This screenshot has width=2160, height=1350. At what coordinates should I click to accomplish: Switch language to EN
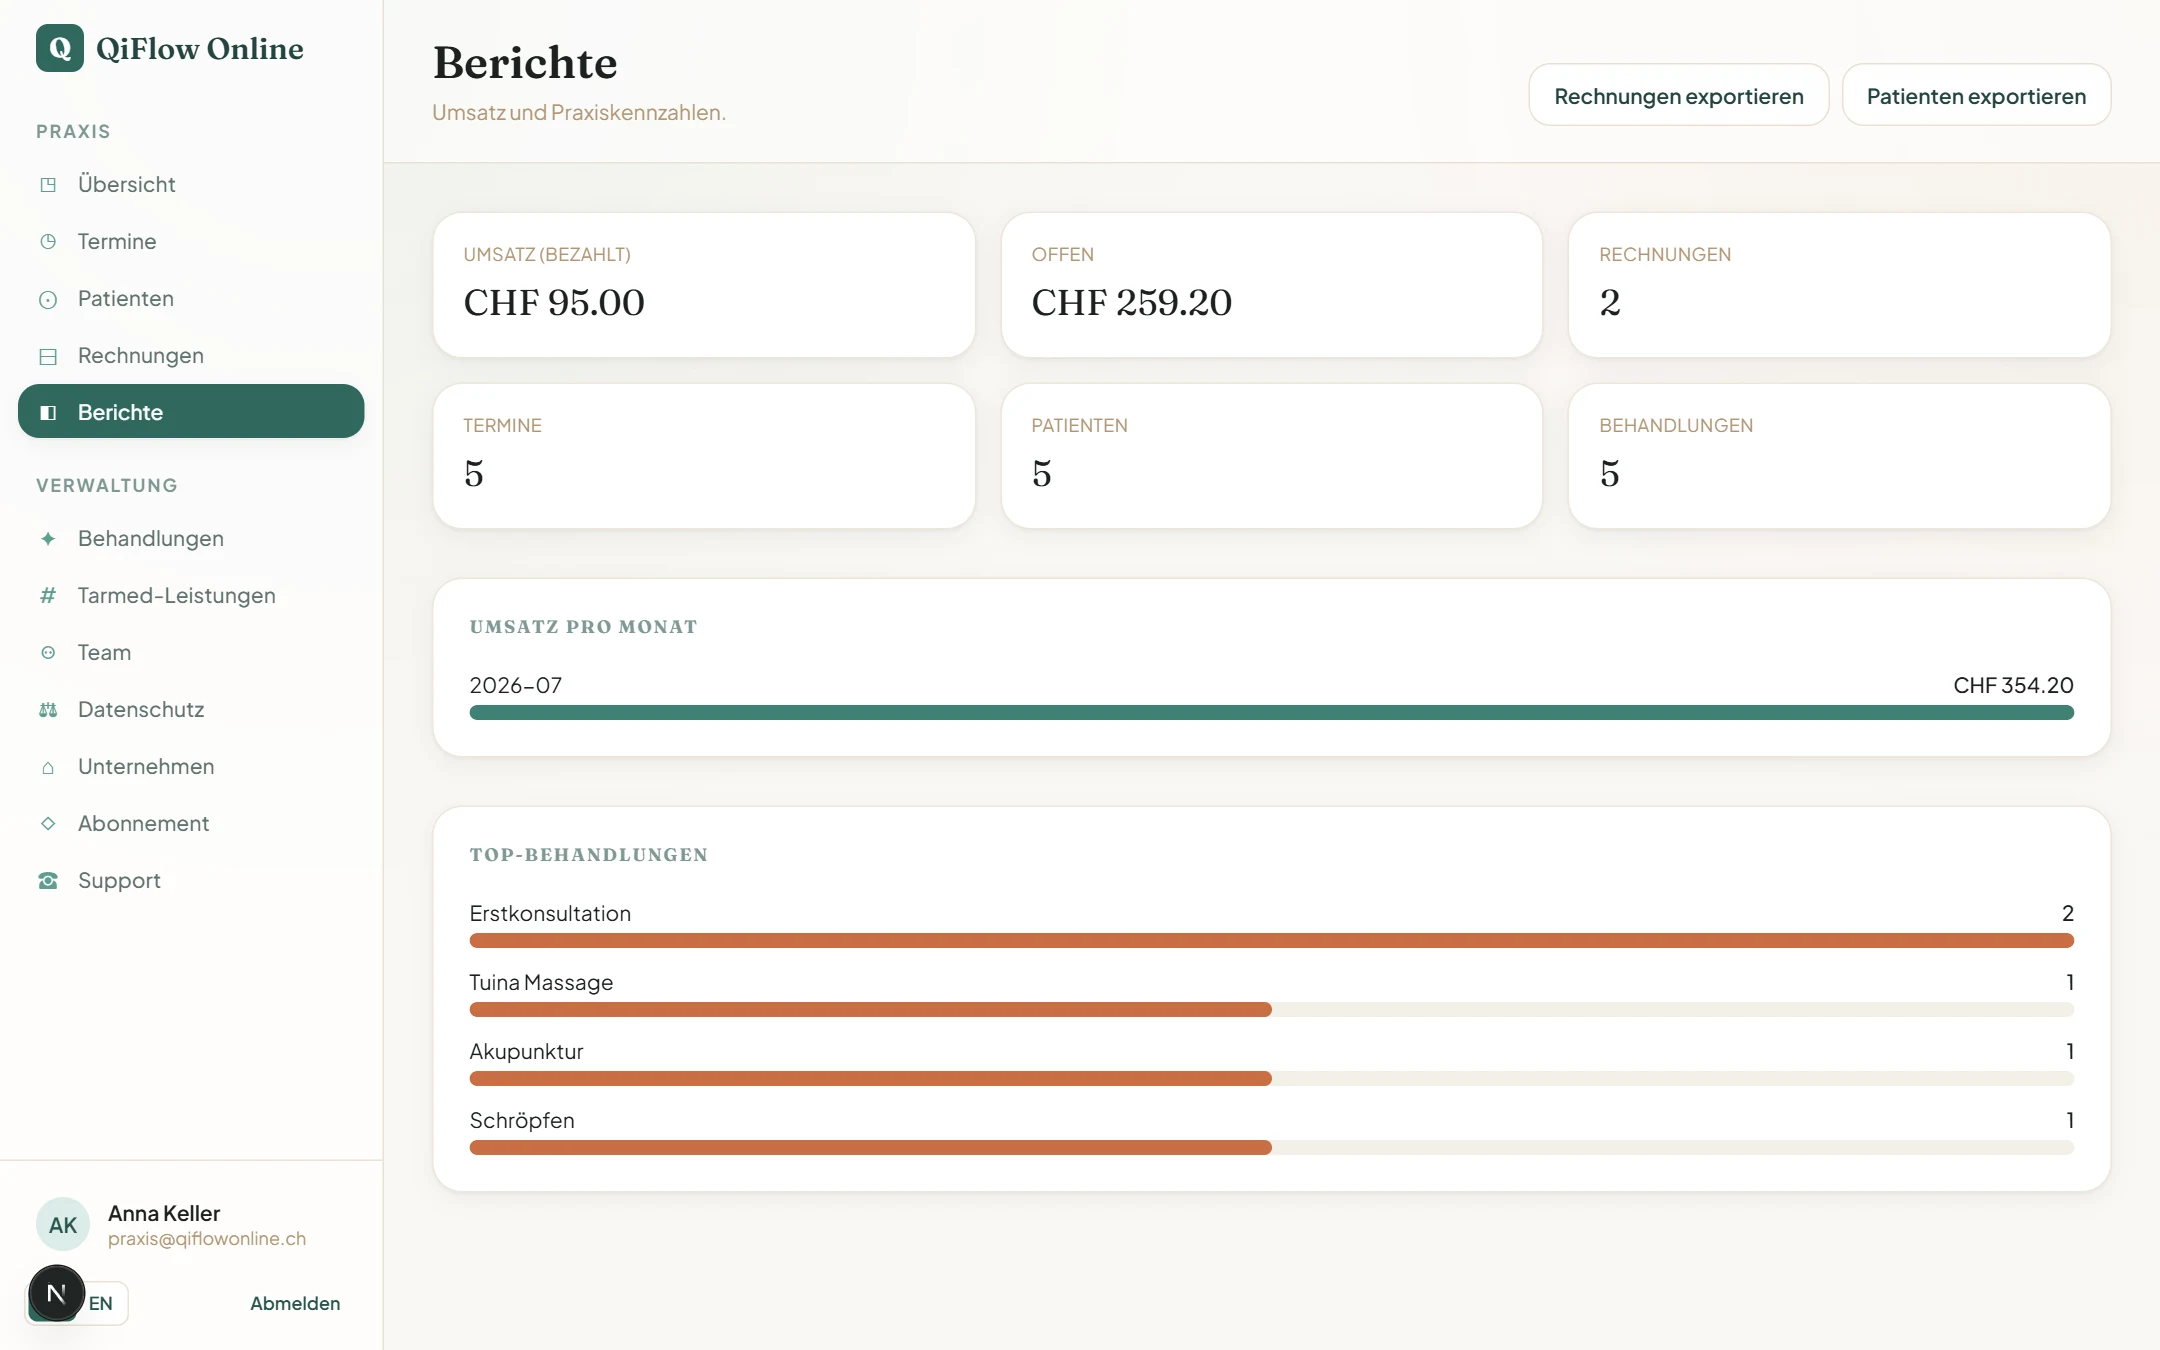tap(101, 1303)
